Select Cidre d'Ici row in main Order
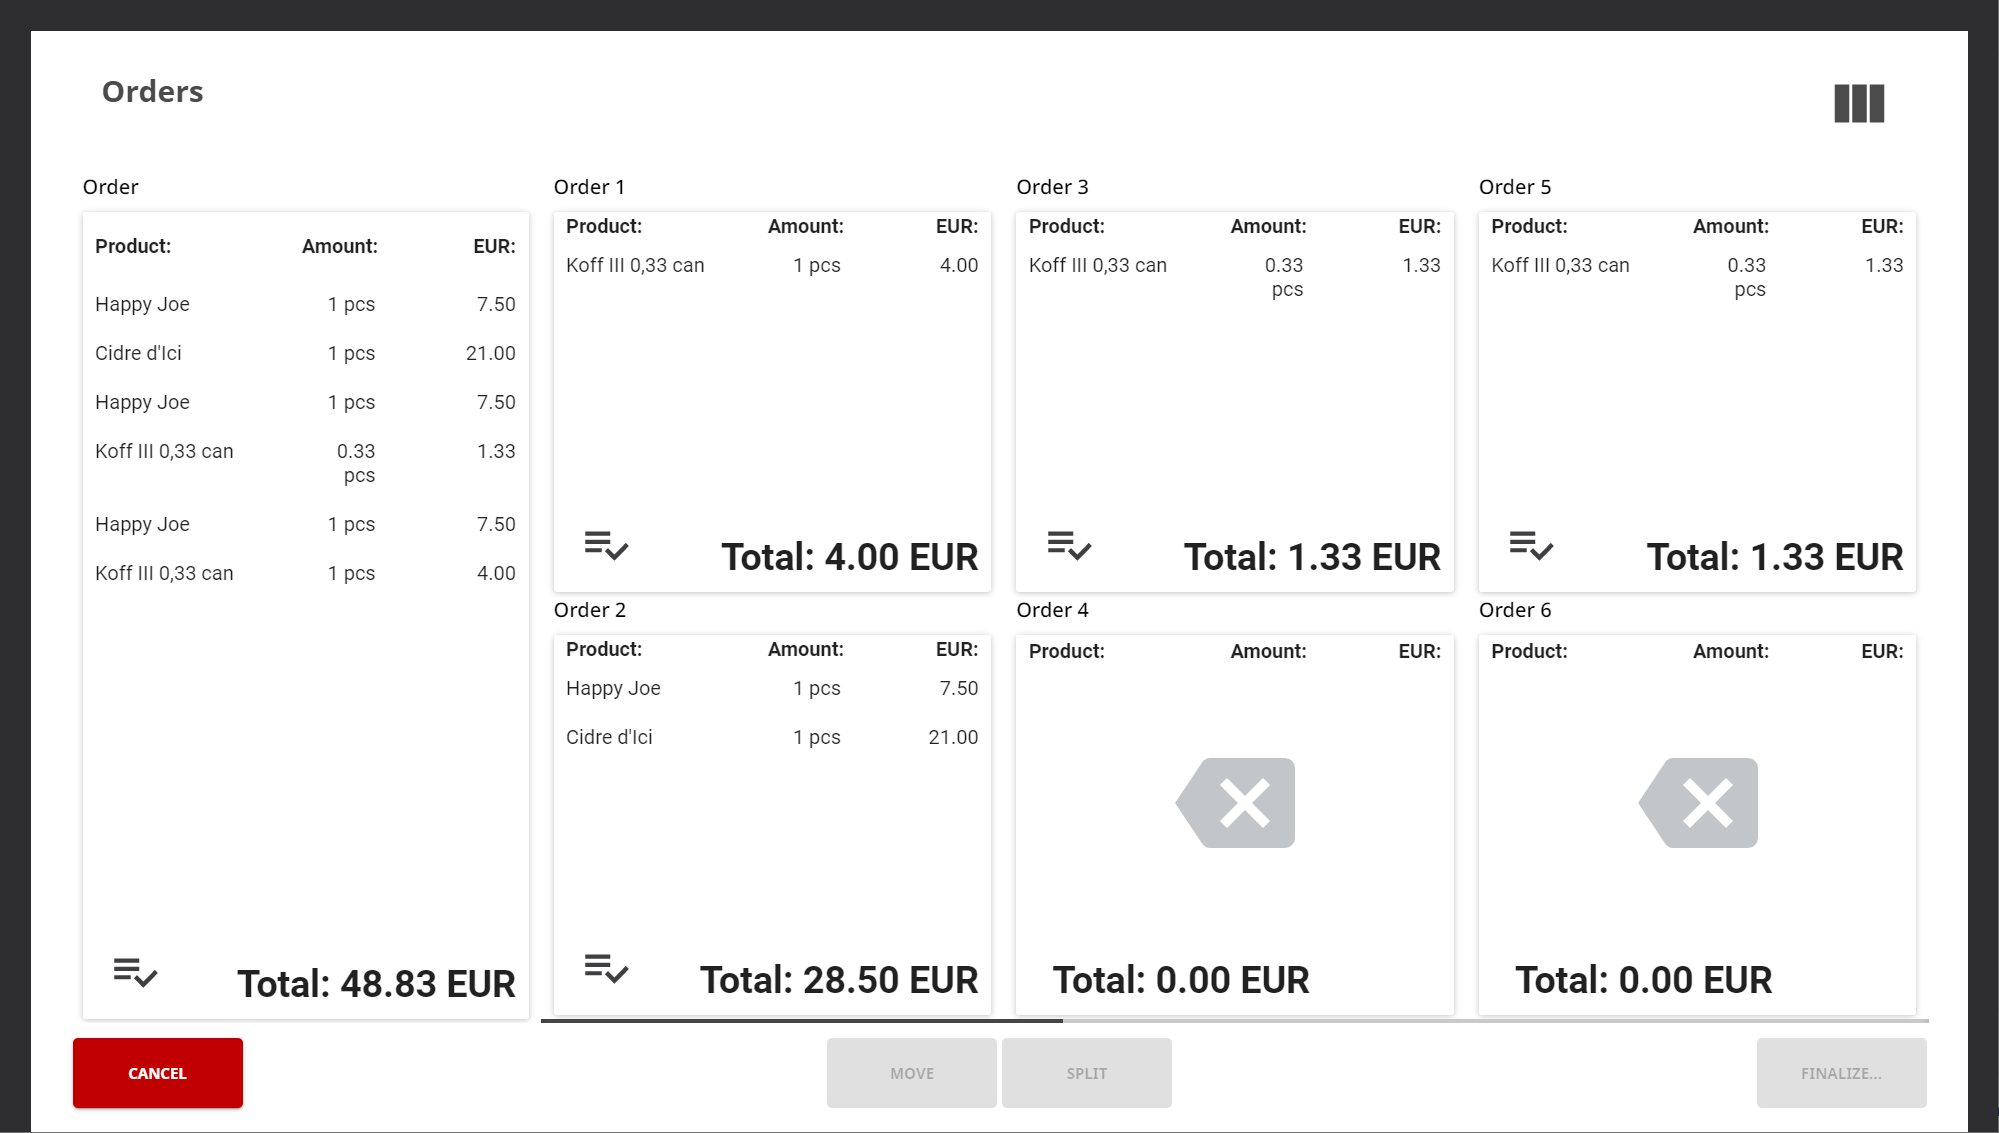The height and width of the screenshot is (1133, 1999). point(305,353)
